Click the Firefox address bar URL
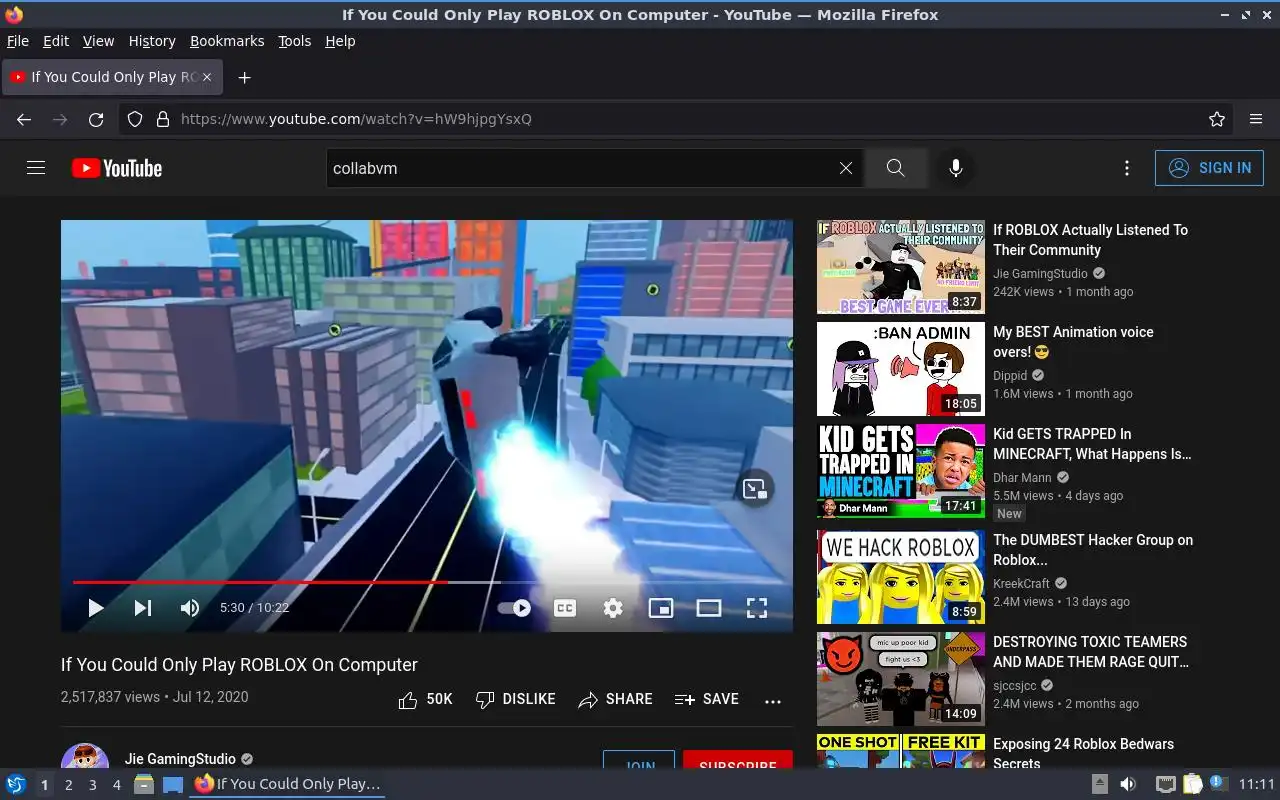 pos(356,119)
